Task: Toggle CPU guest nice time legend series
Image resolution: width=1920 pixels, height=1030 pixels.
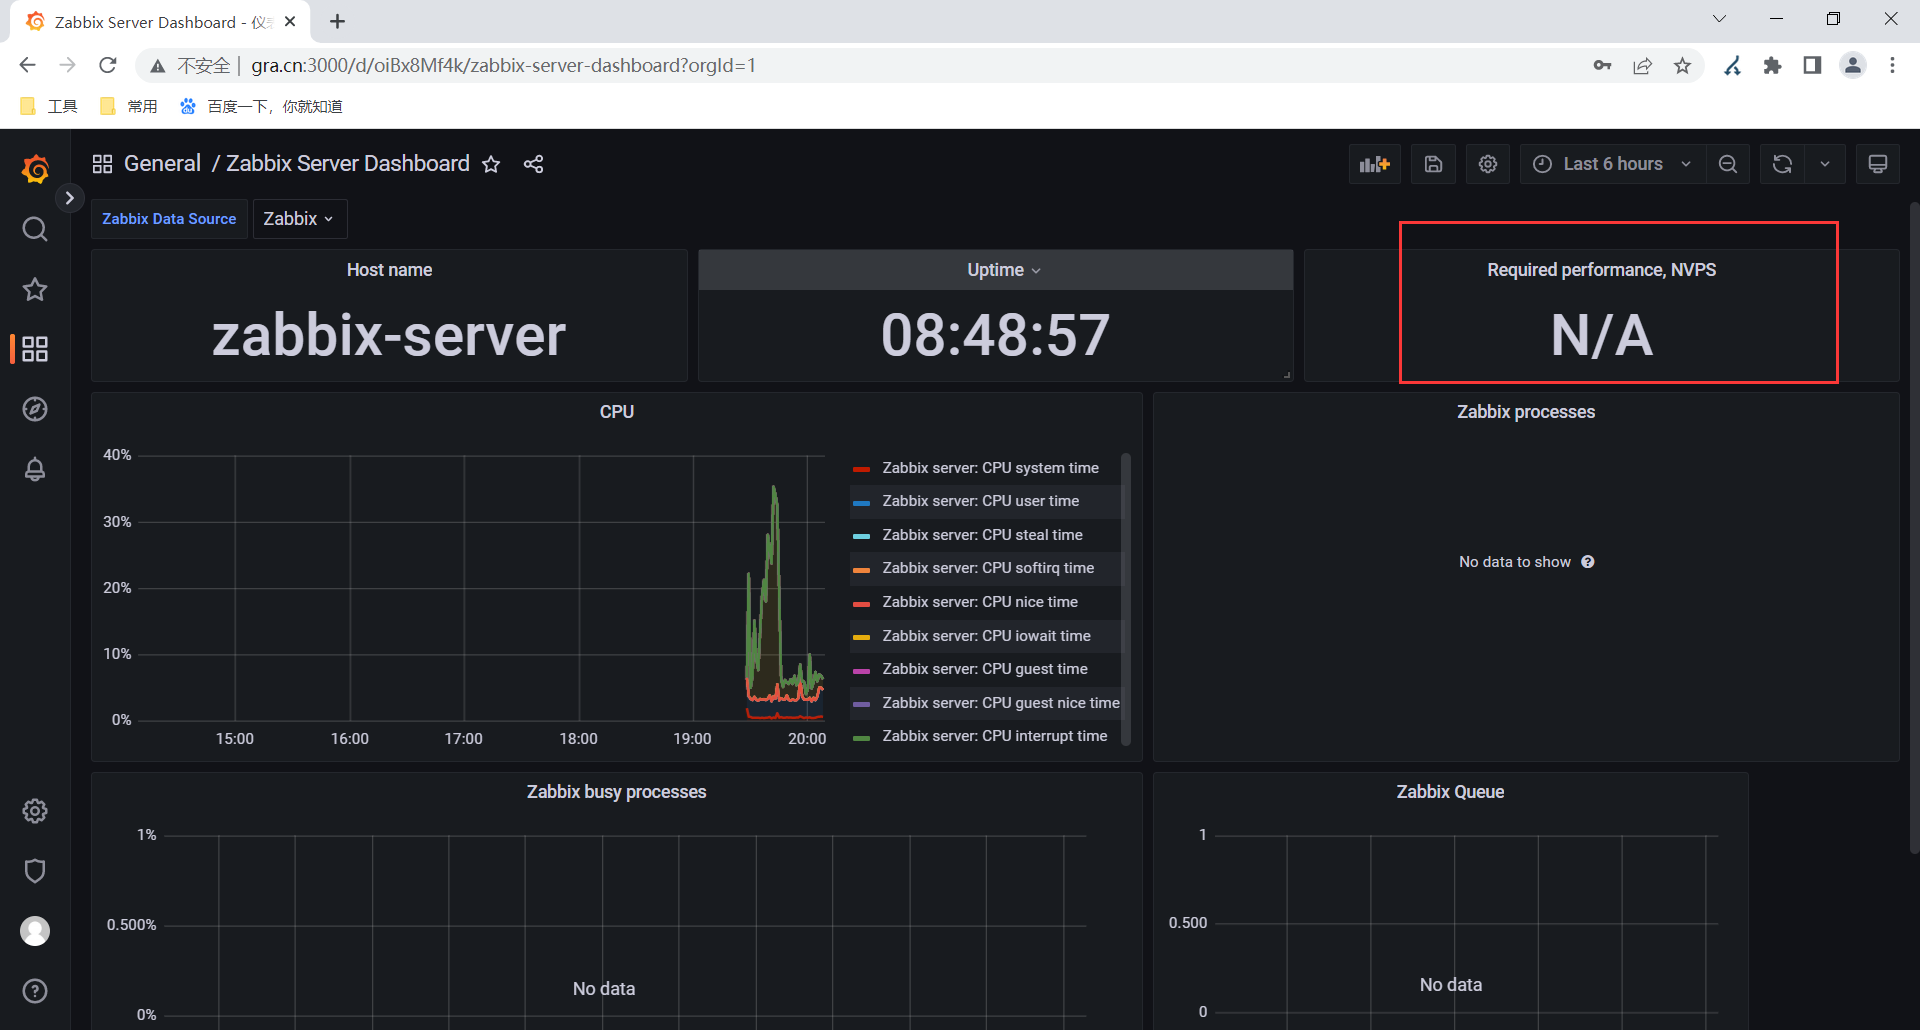Action: 1001,703
